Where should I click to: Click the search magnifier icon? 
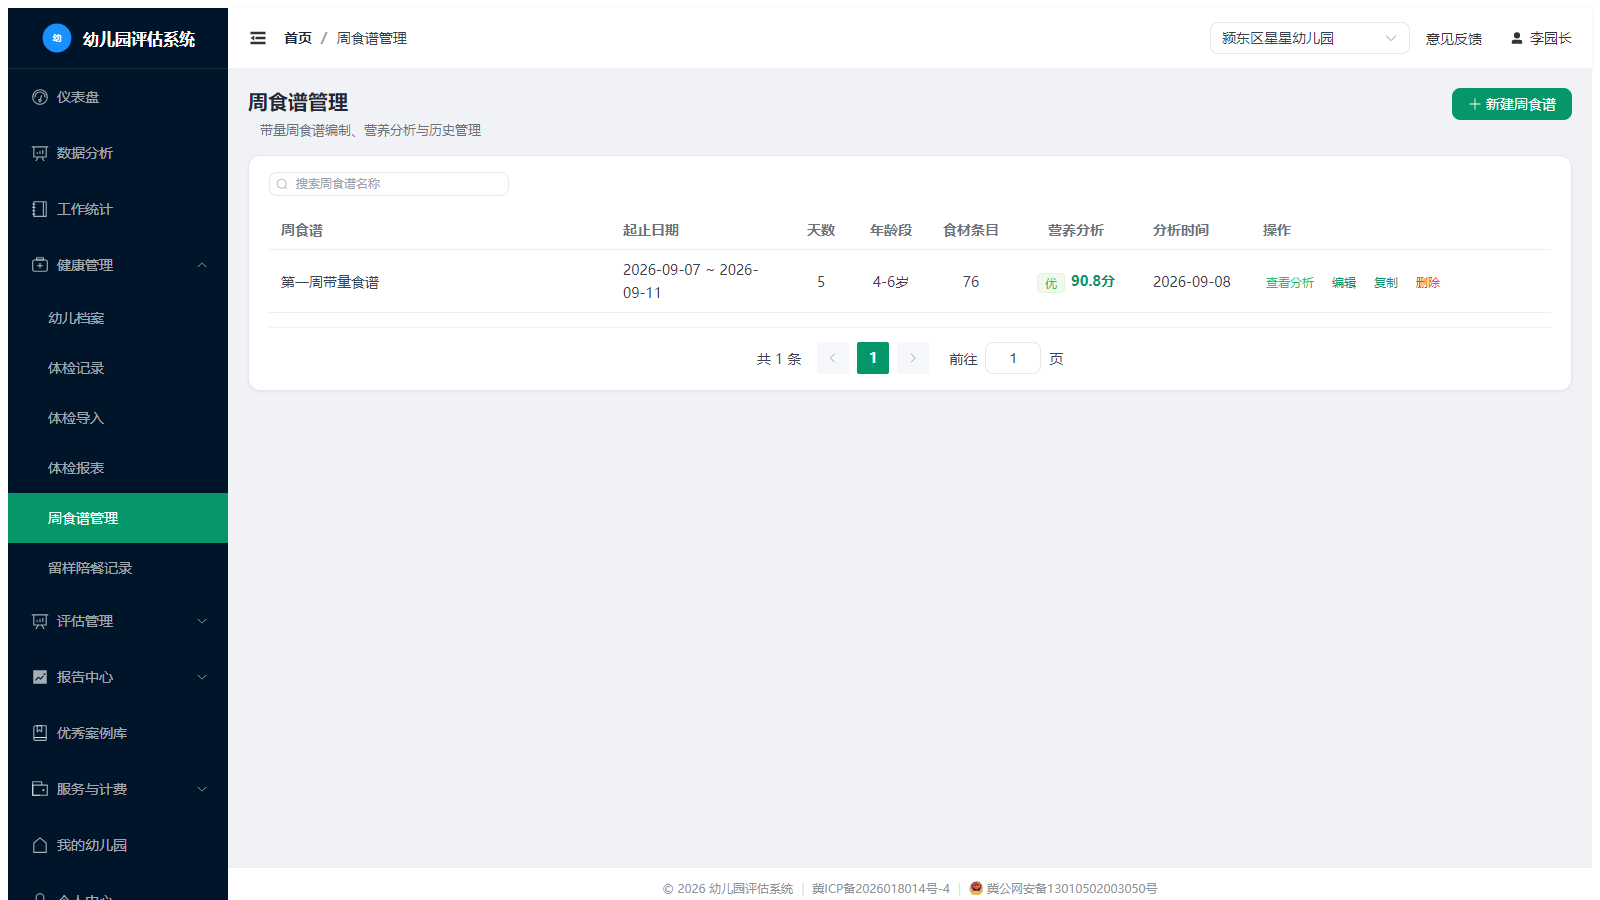(x=282, y=184)
